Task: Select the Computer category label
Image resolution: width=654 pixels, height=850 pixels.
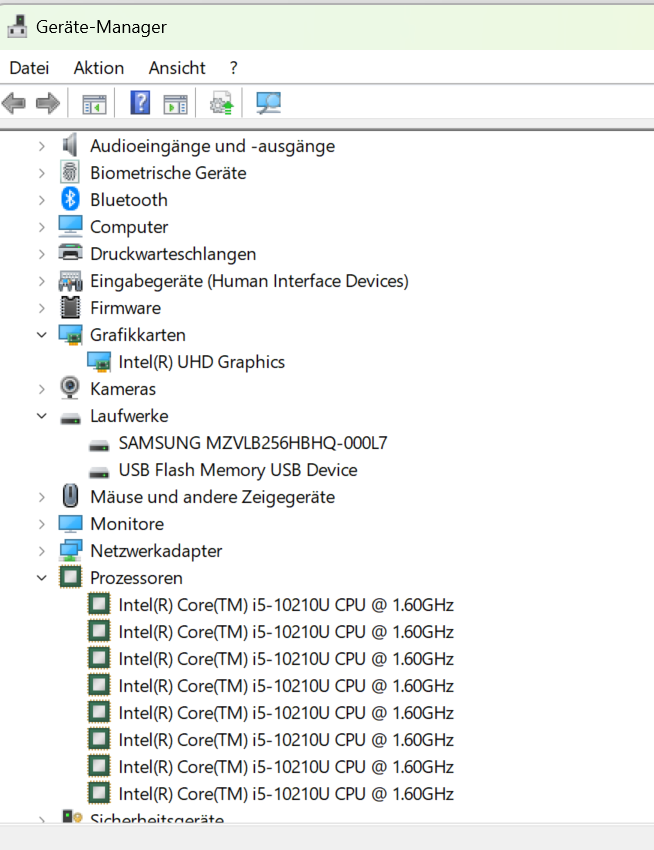Action: click(129, 227)
